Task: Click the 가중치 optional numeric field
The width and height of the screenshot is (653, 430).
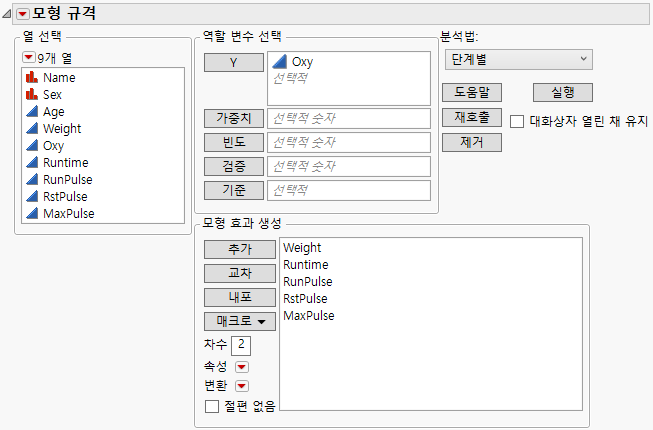Action: point(349,119)
